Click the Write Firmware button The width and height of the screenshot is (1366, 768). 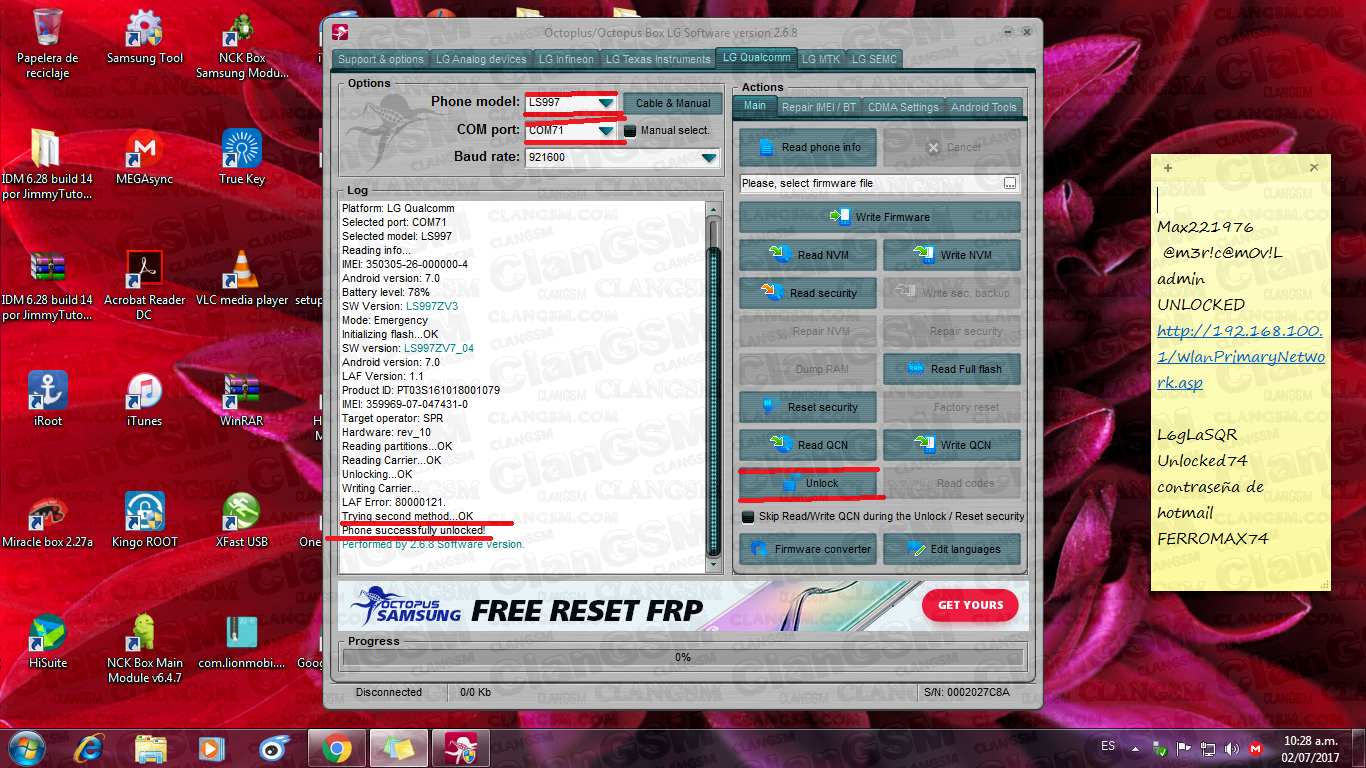[x=880, y=217]
